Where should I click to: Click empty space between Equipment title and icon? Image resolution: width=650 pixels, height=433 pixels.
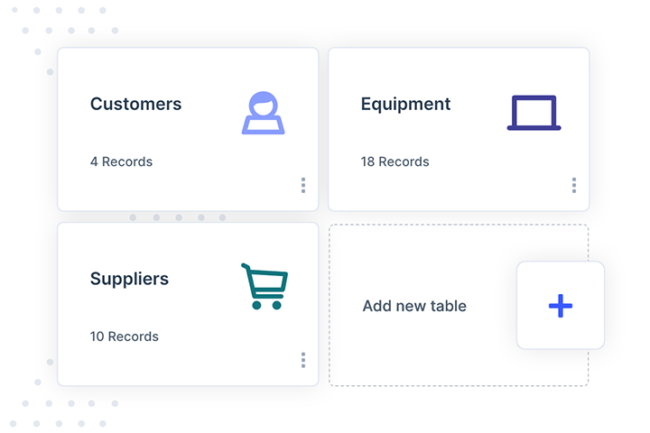(x=478, y=105)
